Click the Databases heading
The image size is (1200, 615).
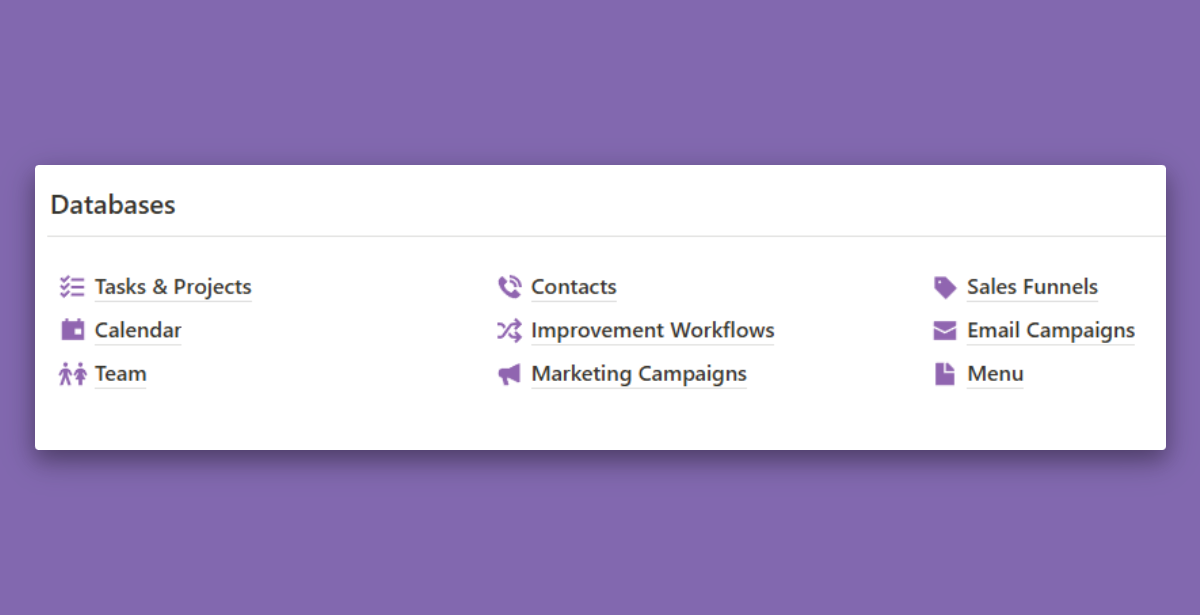pyautogui.click(x=113, y=205)
